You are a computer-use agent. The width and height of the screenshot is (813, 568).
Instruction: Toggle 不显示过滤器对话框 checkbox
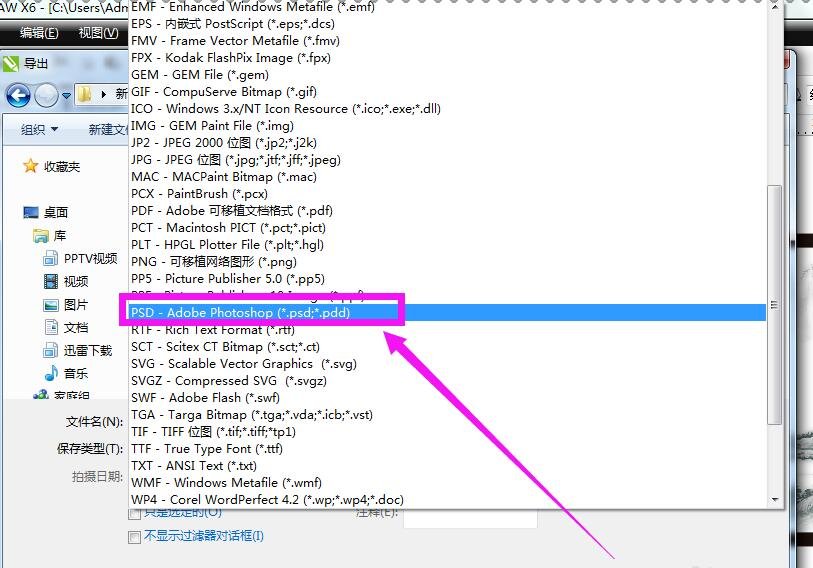(x=134, y=537)
